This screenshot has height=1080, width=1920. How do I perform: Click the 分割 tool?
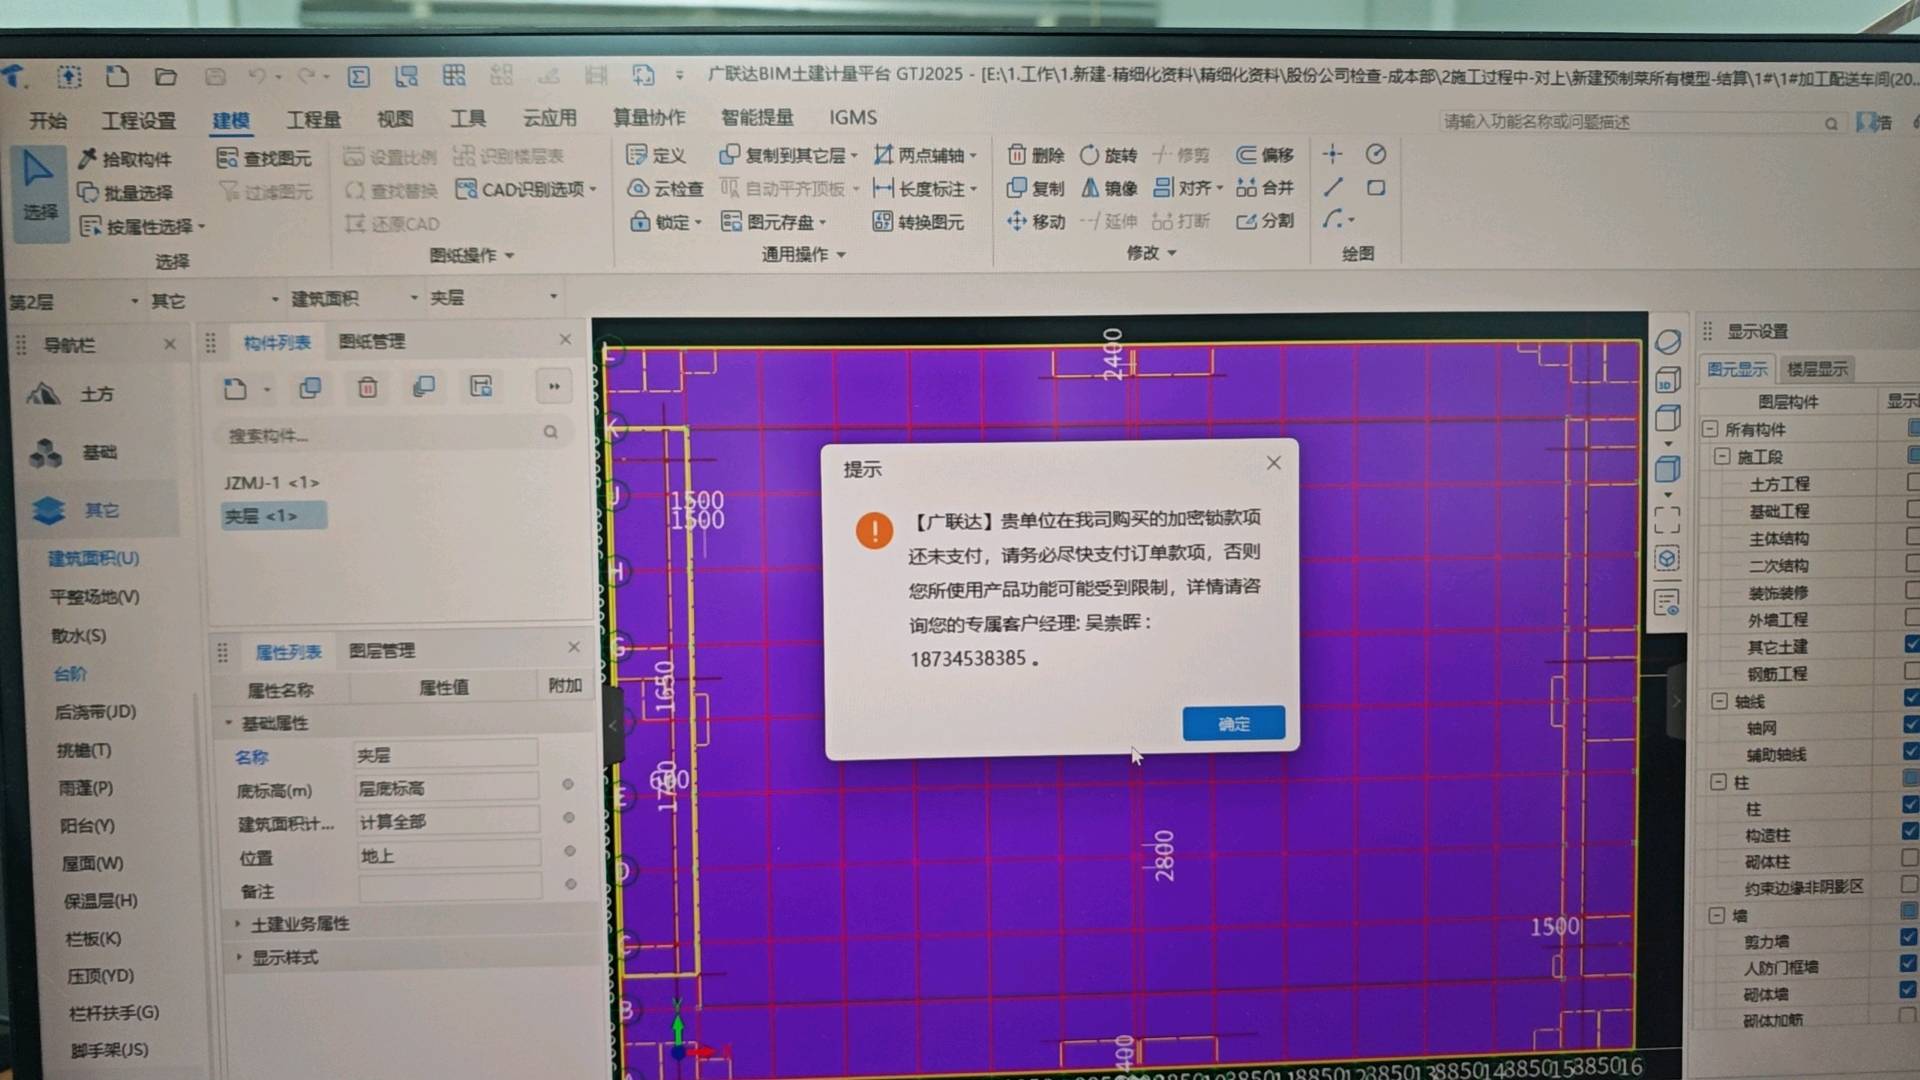coord(1265,221)
